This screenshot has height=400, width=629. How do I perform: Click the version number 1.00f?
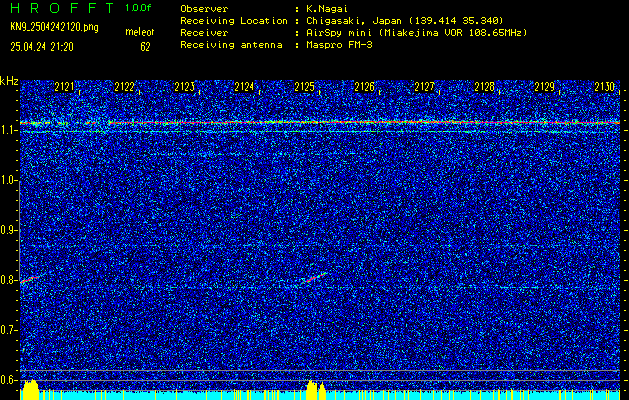click(138, 8)
